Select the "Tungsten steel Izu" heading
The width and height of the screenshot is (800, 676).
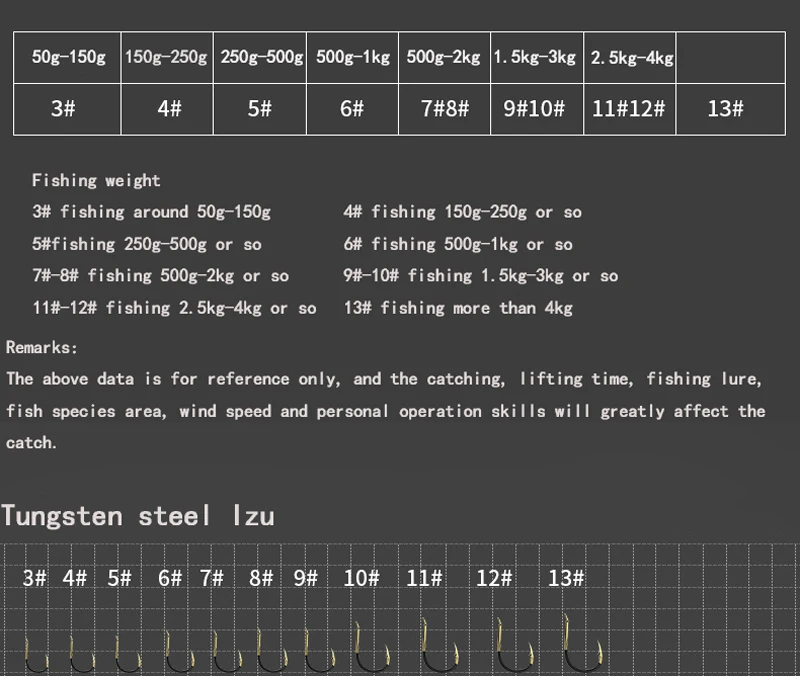pos(138,516)
